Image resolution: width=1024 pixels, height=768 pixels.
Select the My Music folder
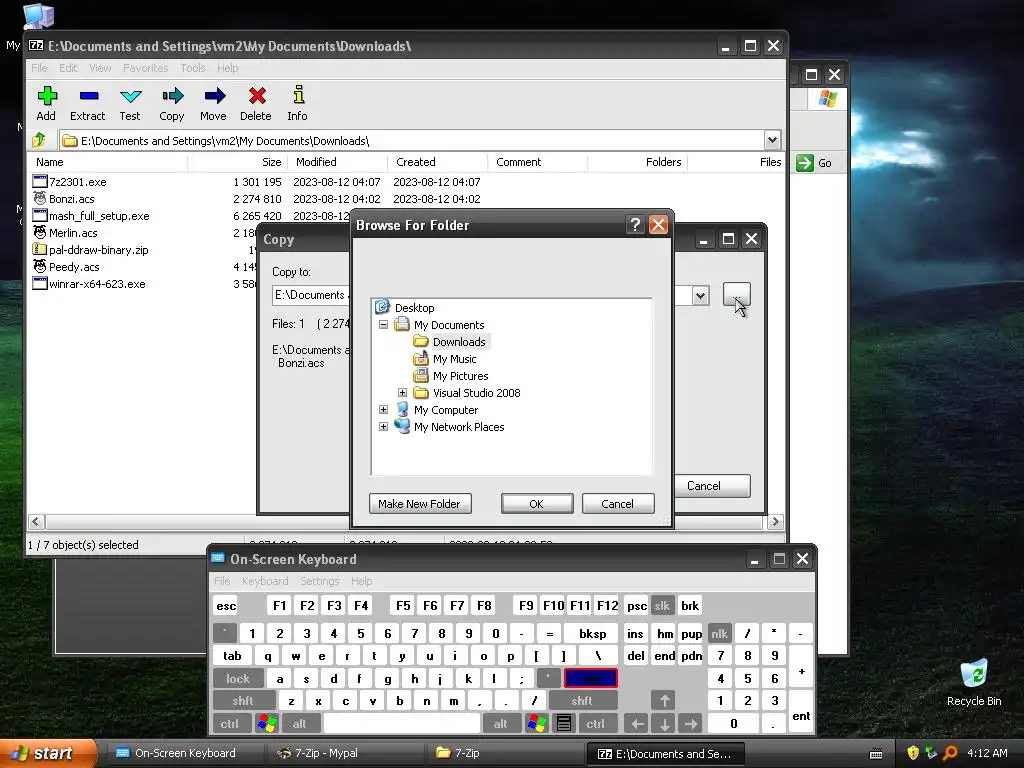coord(455,359)
